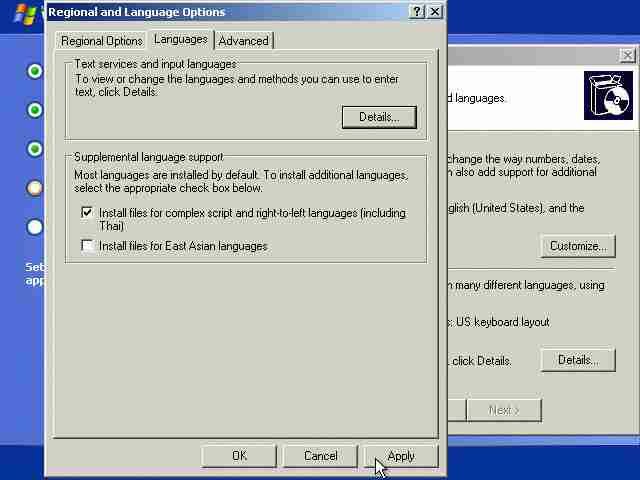
Task: Click Apply to save language settings
Action: coord(400,456)
